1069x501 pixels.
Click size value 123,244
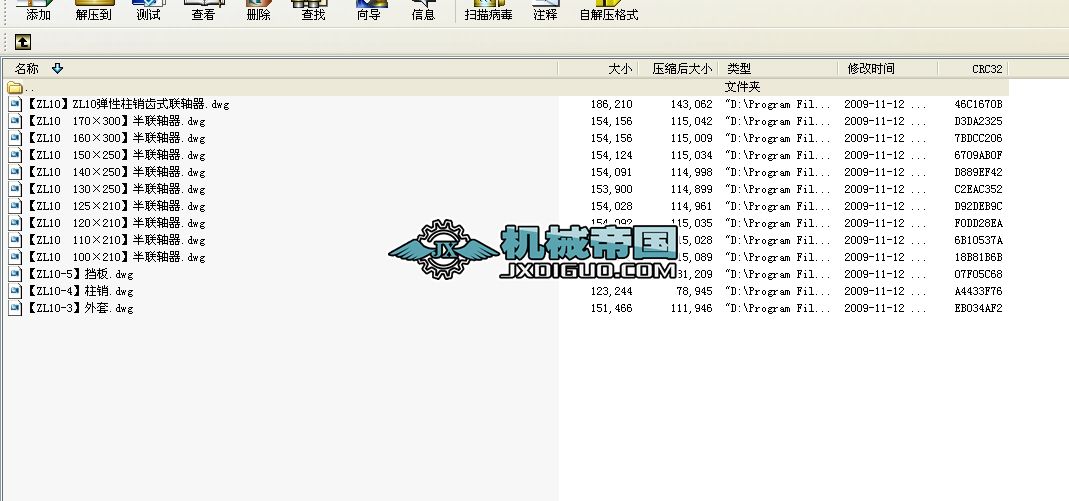[x=612, y=291]
